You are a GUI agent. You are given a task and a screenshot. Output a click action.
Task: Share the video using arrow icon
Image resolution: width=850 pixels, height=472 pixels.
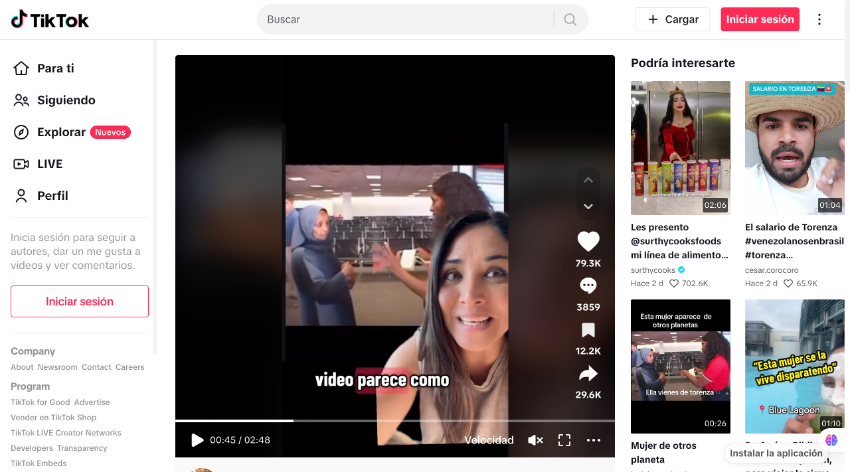(588, 374)
